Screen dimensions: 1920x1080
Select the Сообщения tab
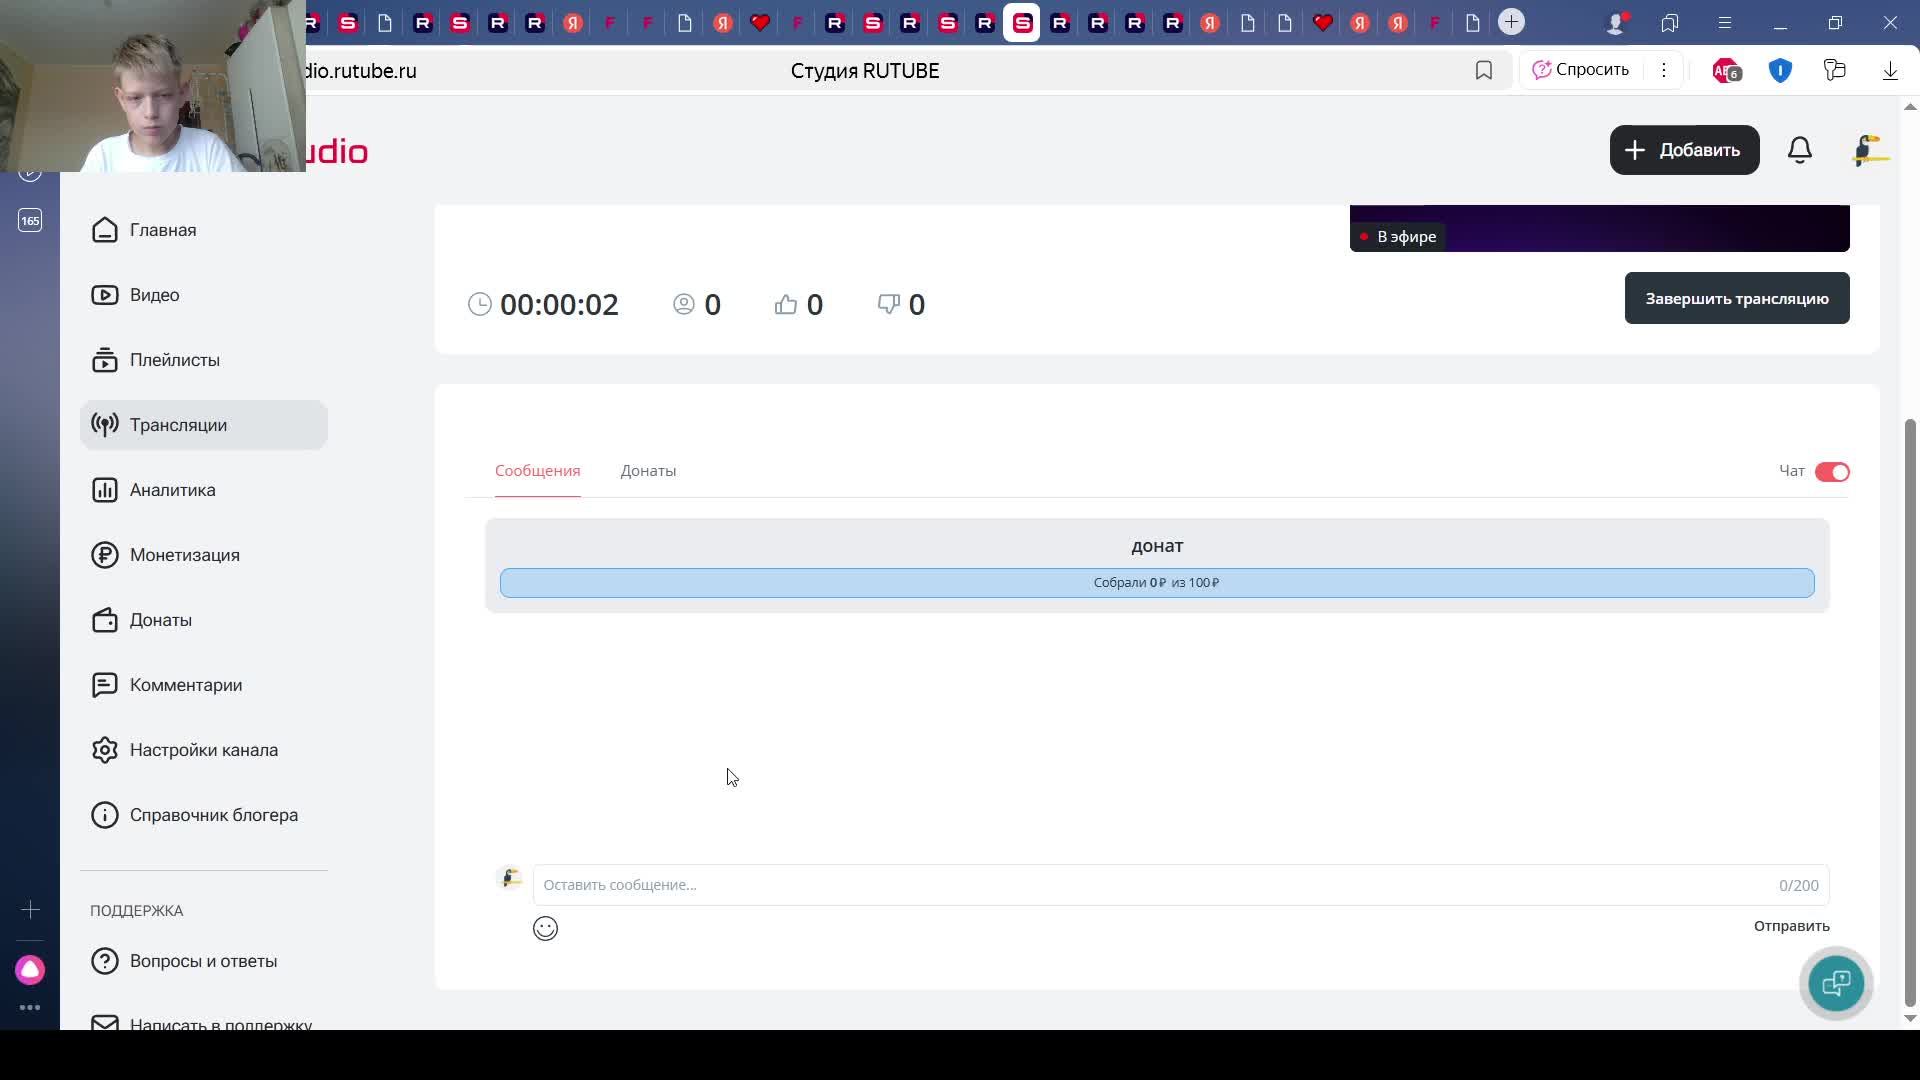pyautogui.click(x=537, y=471)
